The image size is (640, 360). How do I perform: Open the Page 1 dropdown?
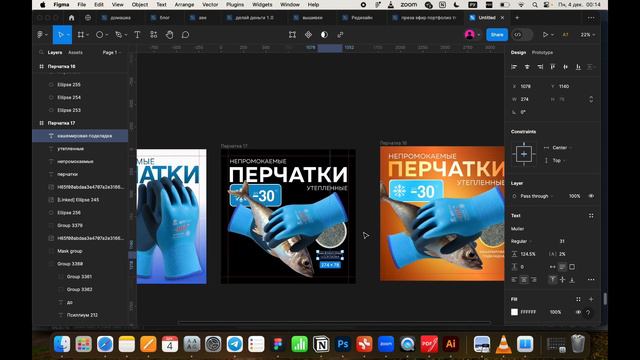[111, 52]
